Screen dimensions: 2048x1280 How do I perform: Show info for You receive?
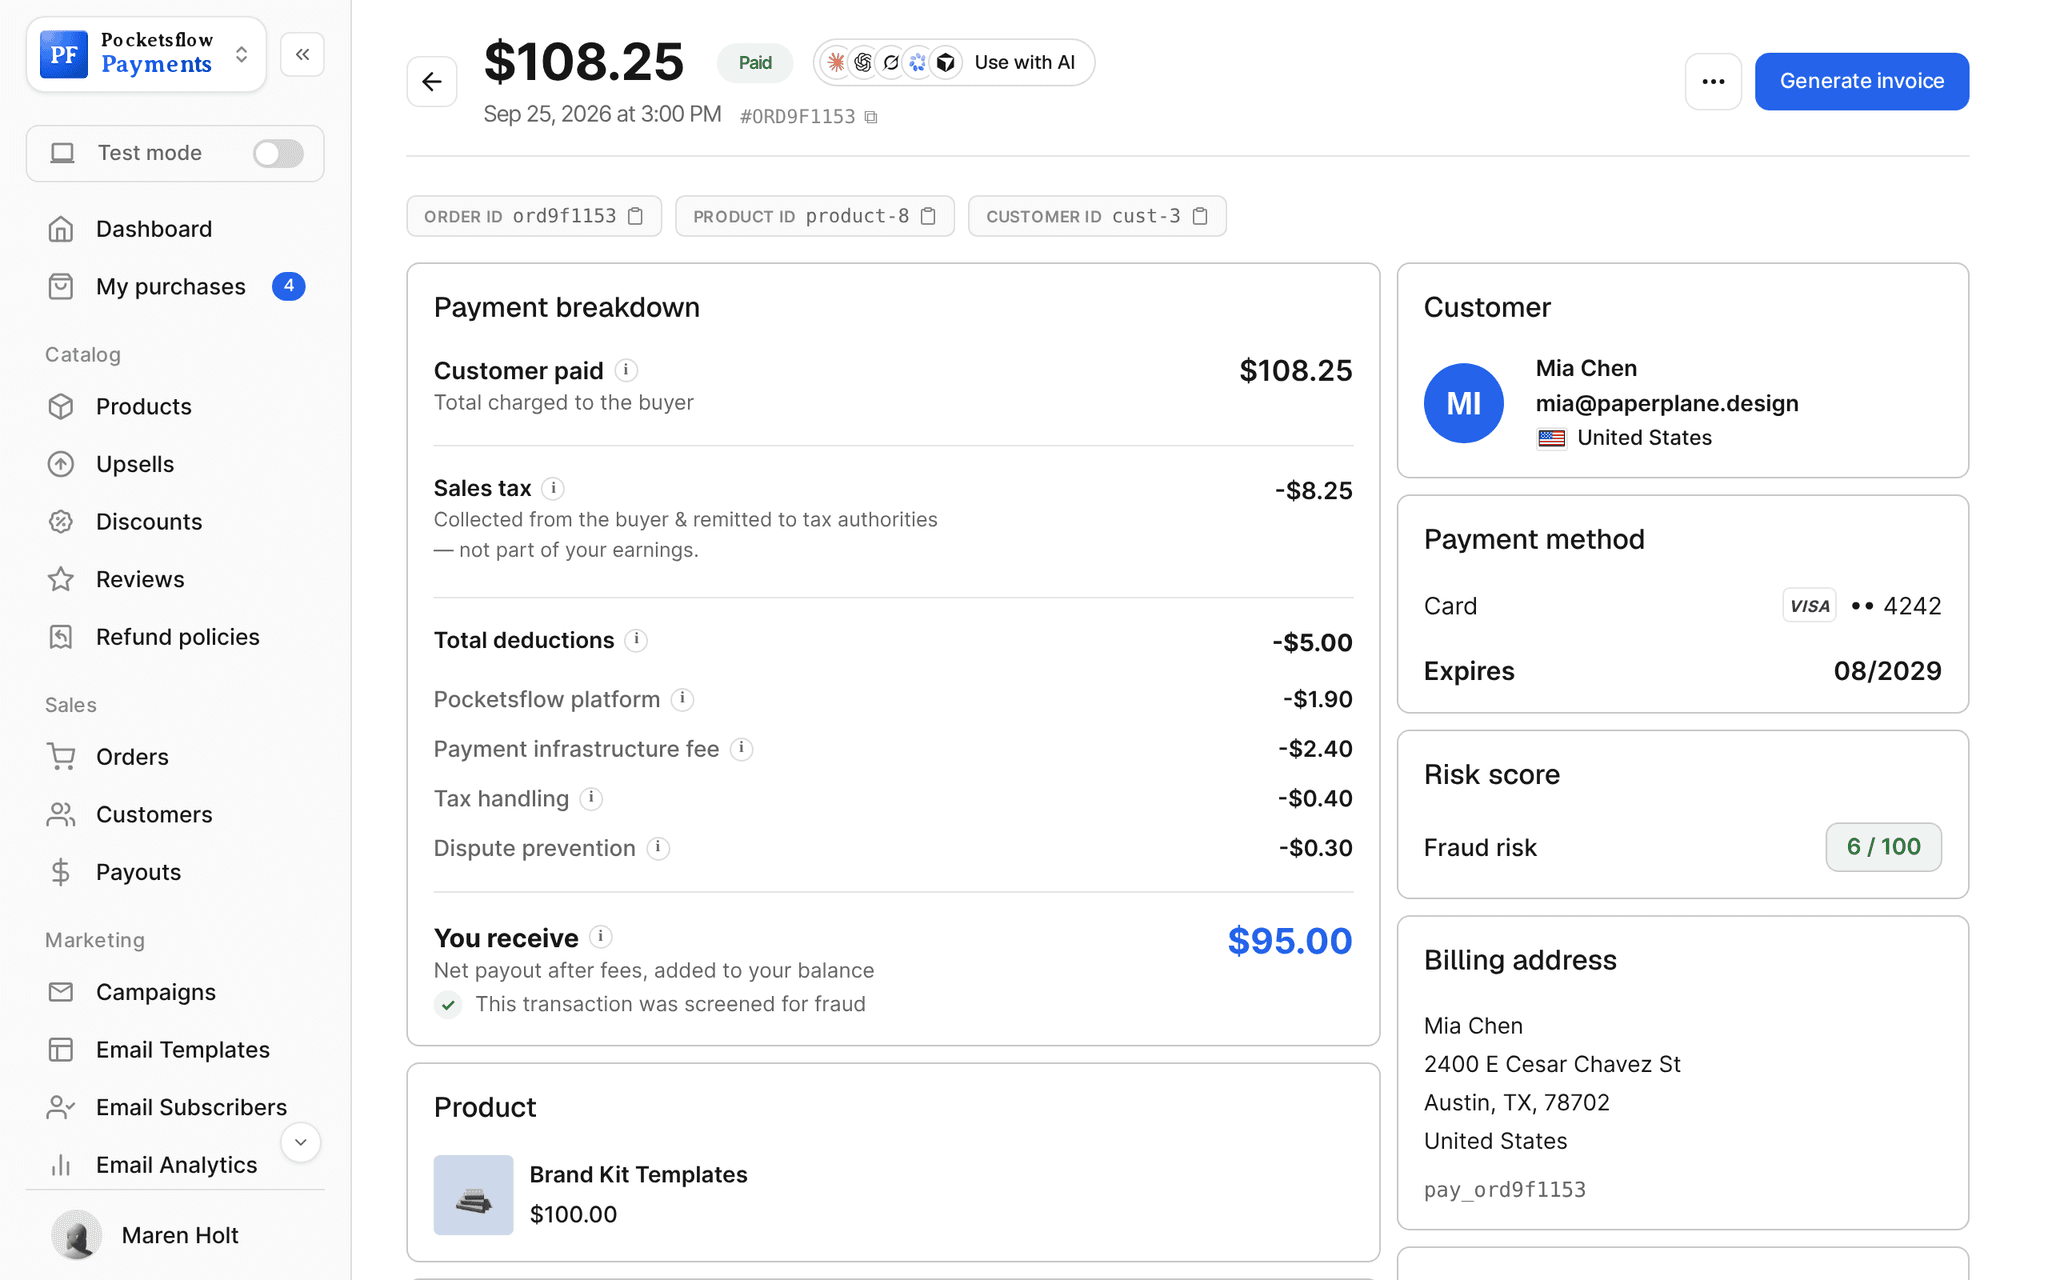600,937
